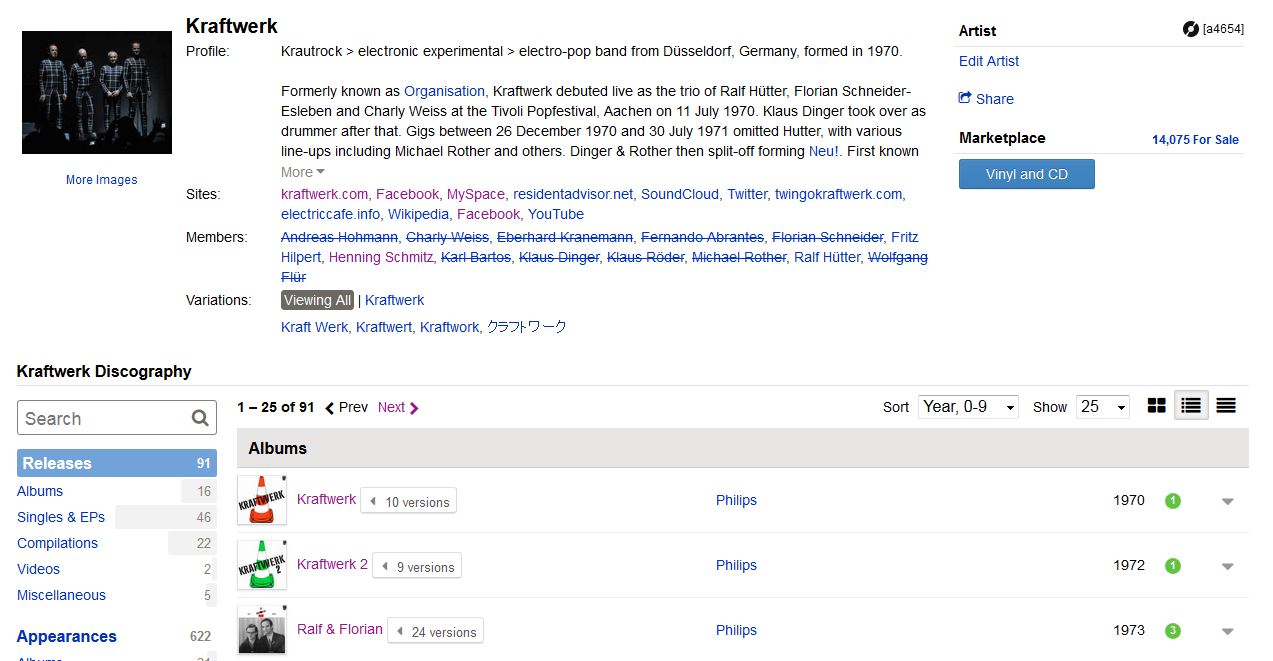This screenshot has width=1273, height=661.
Task: Select the compact text-only list view icon
Action: pos(1226,406)
